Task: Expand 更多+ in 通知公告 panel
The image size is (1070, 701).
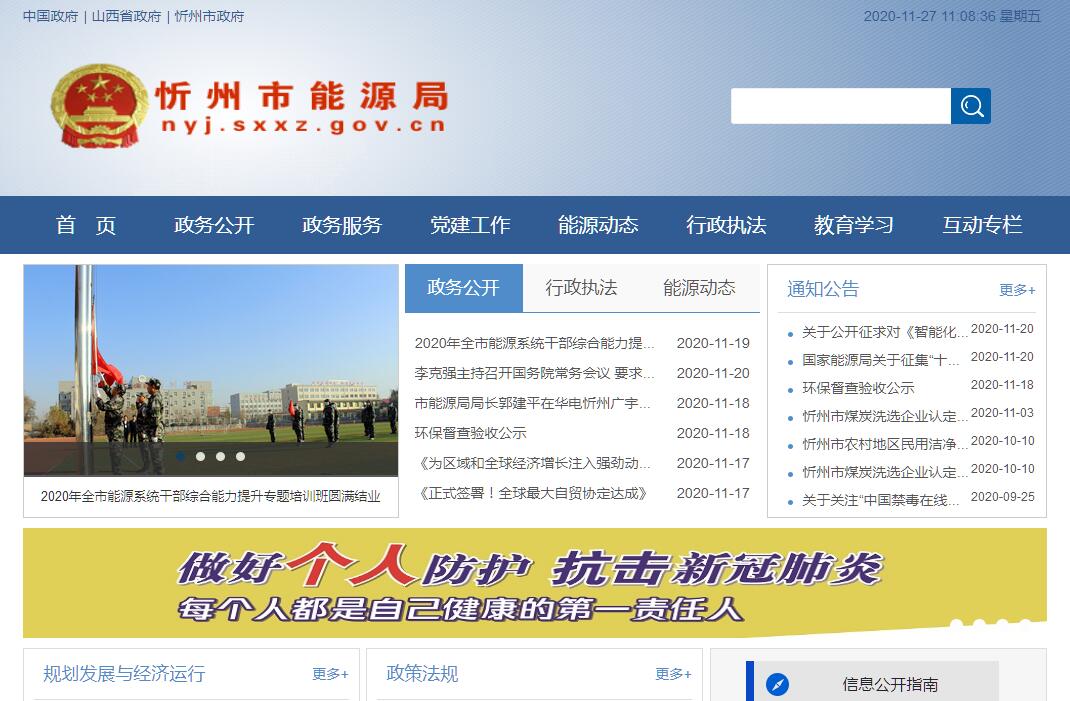Action: click(x=1017, y=290)
